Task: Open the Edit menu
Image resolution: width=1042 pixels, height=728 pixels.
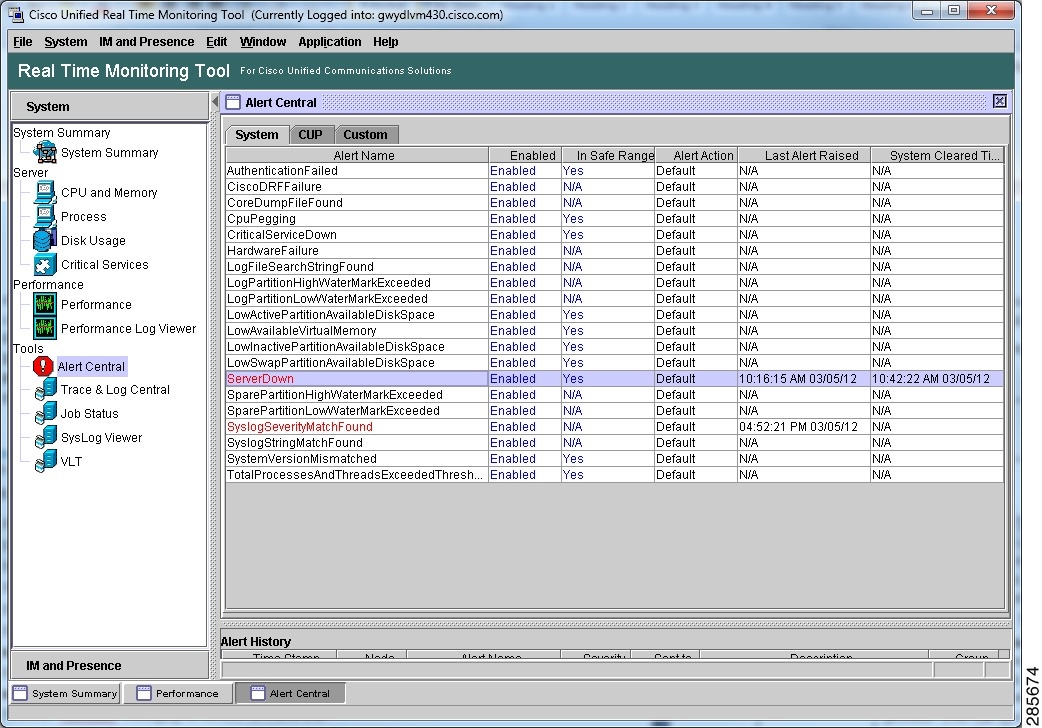Action: point(217,42)
